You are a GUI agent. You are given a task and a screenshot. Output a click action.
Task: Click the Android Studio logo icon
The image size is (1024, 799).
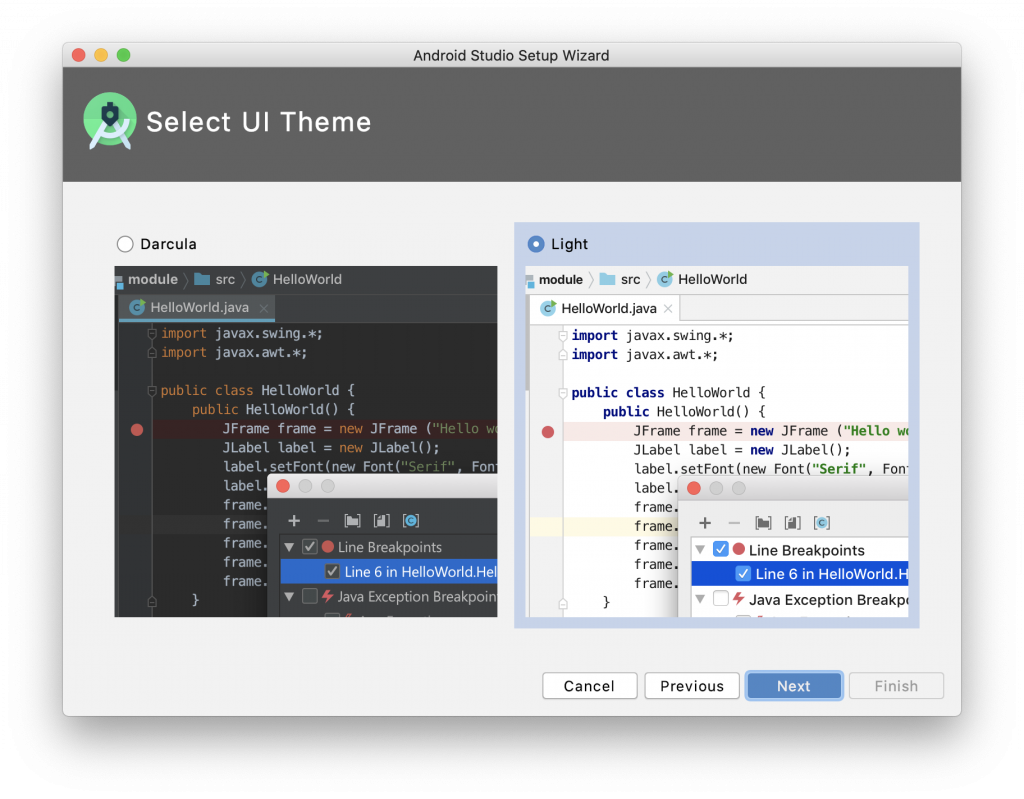[110, 121]
